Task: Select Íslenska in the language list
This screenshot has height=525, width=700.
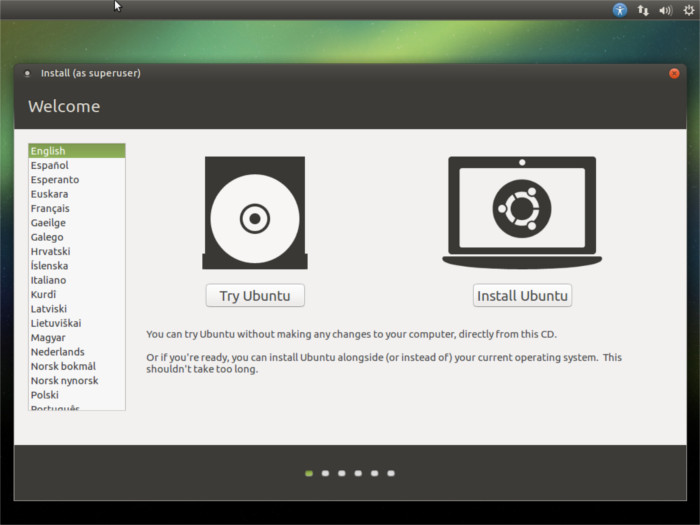Action: (77, 266)
